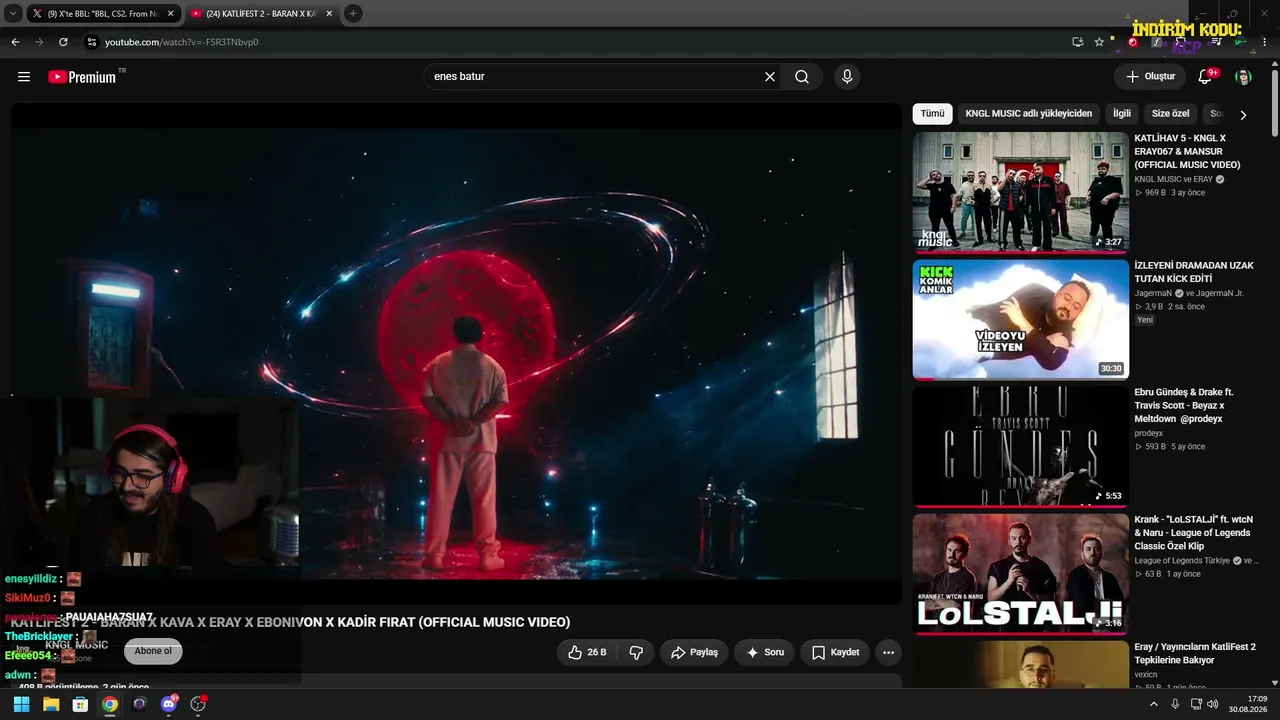Start voice search with microphone
The image size is (1280, 720).
point(847,77)
